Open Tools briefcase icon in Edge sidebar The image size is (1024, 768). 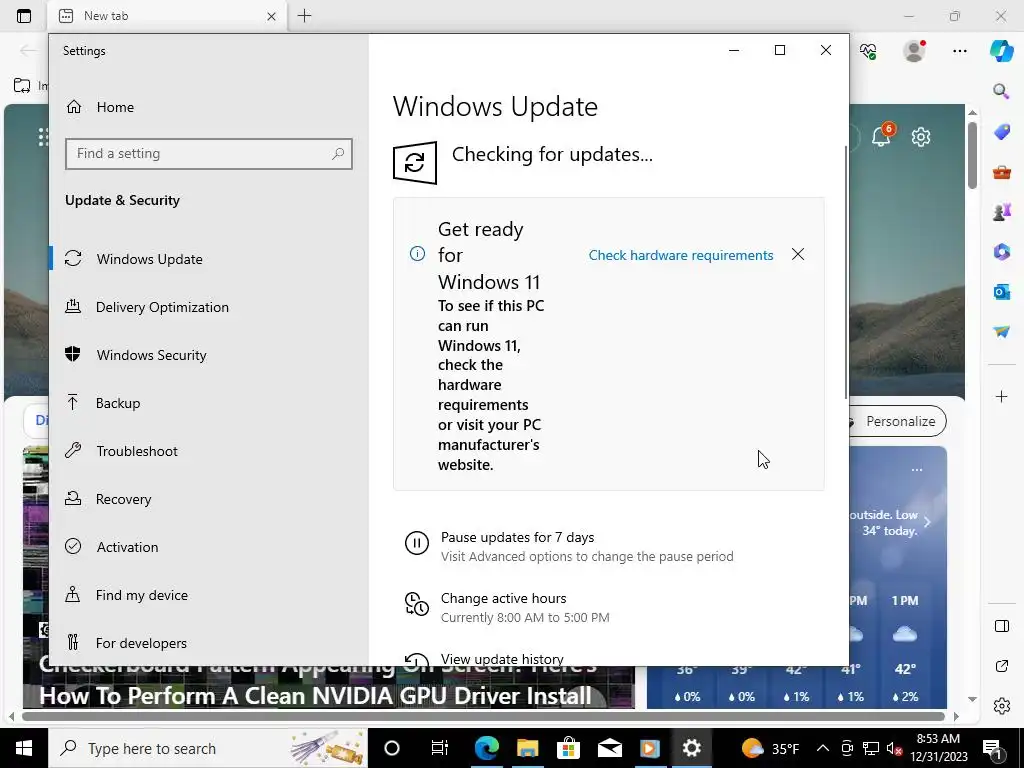tap(1001, 172)
